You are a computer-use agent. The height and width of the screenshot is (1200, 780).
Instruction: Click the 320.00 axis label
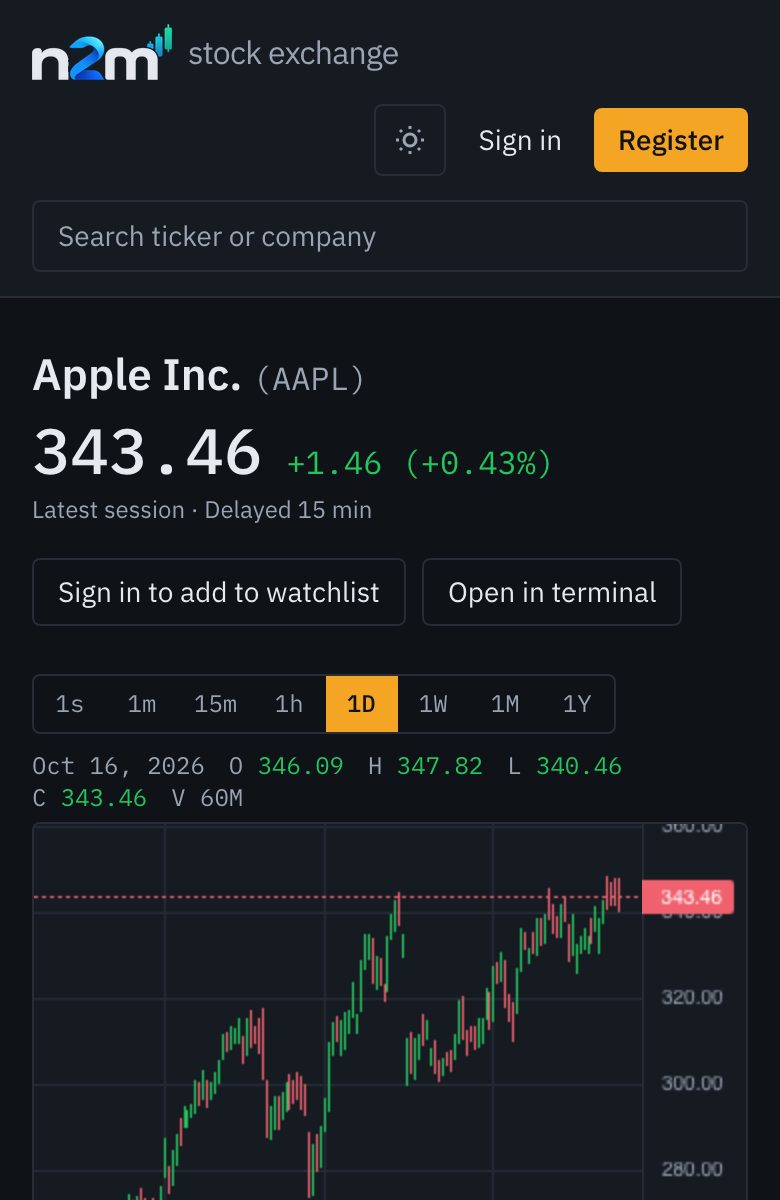pos(692,997)
